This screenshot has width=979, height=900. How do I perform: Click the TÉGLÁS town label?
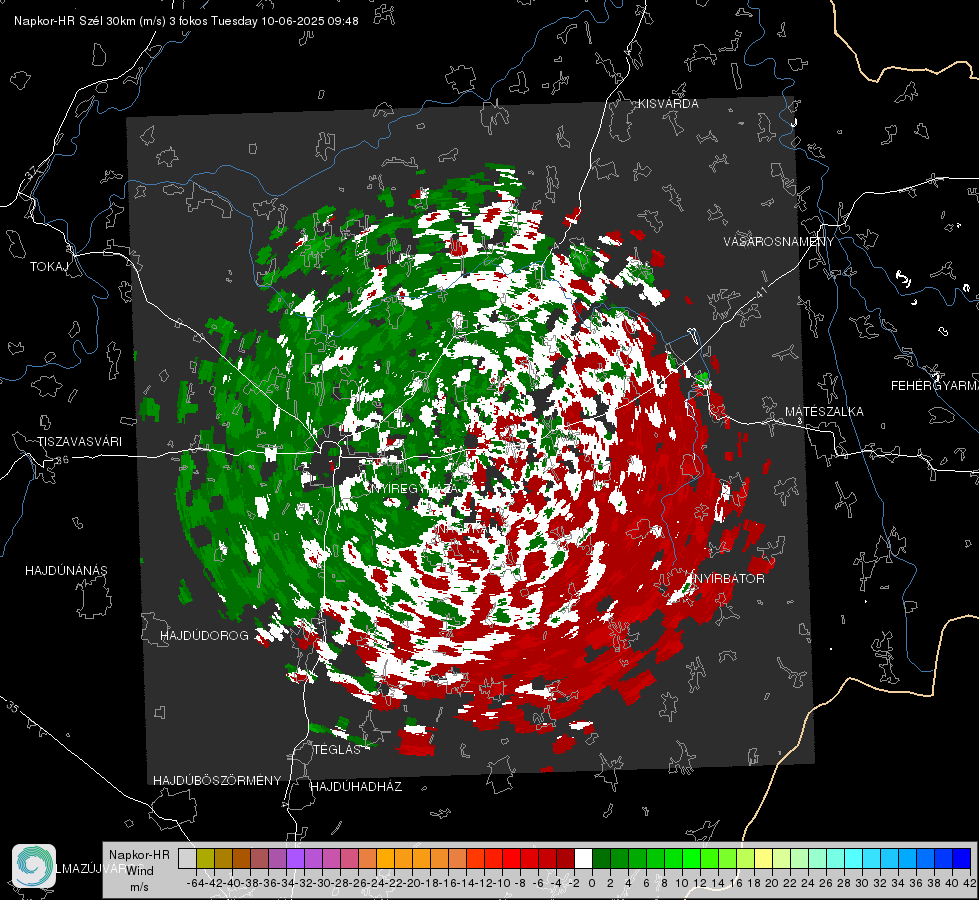[x=337, y=750]
